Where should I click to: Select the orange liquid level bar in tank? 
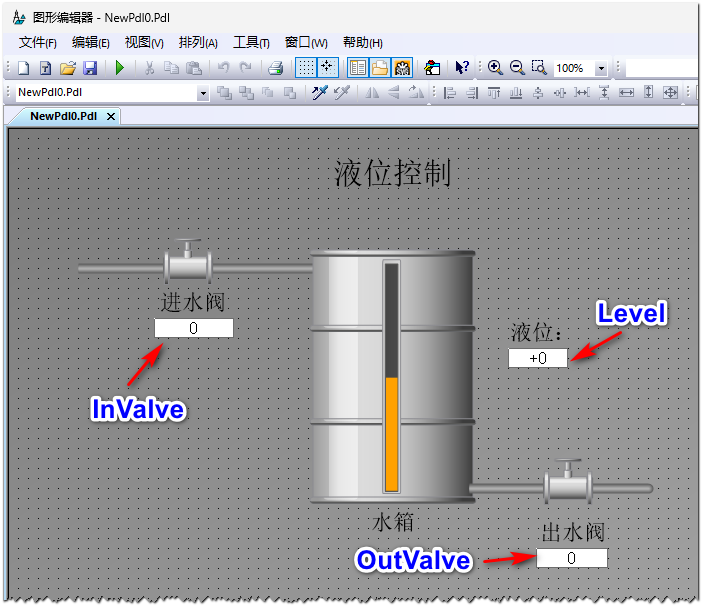[392, 434]
